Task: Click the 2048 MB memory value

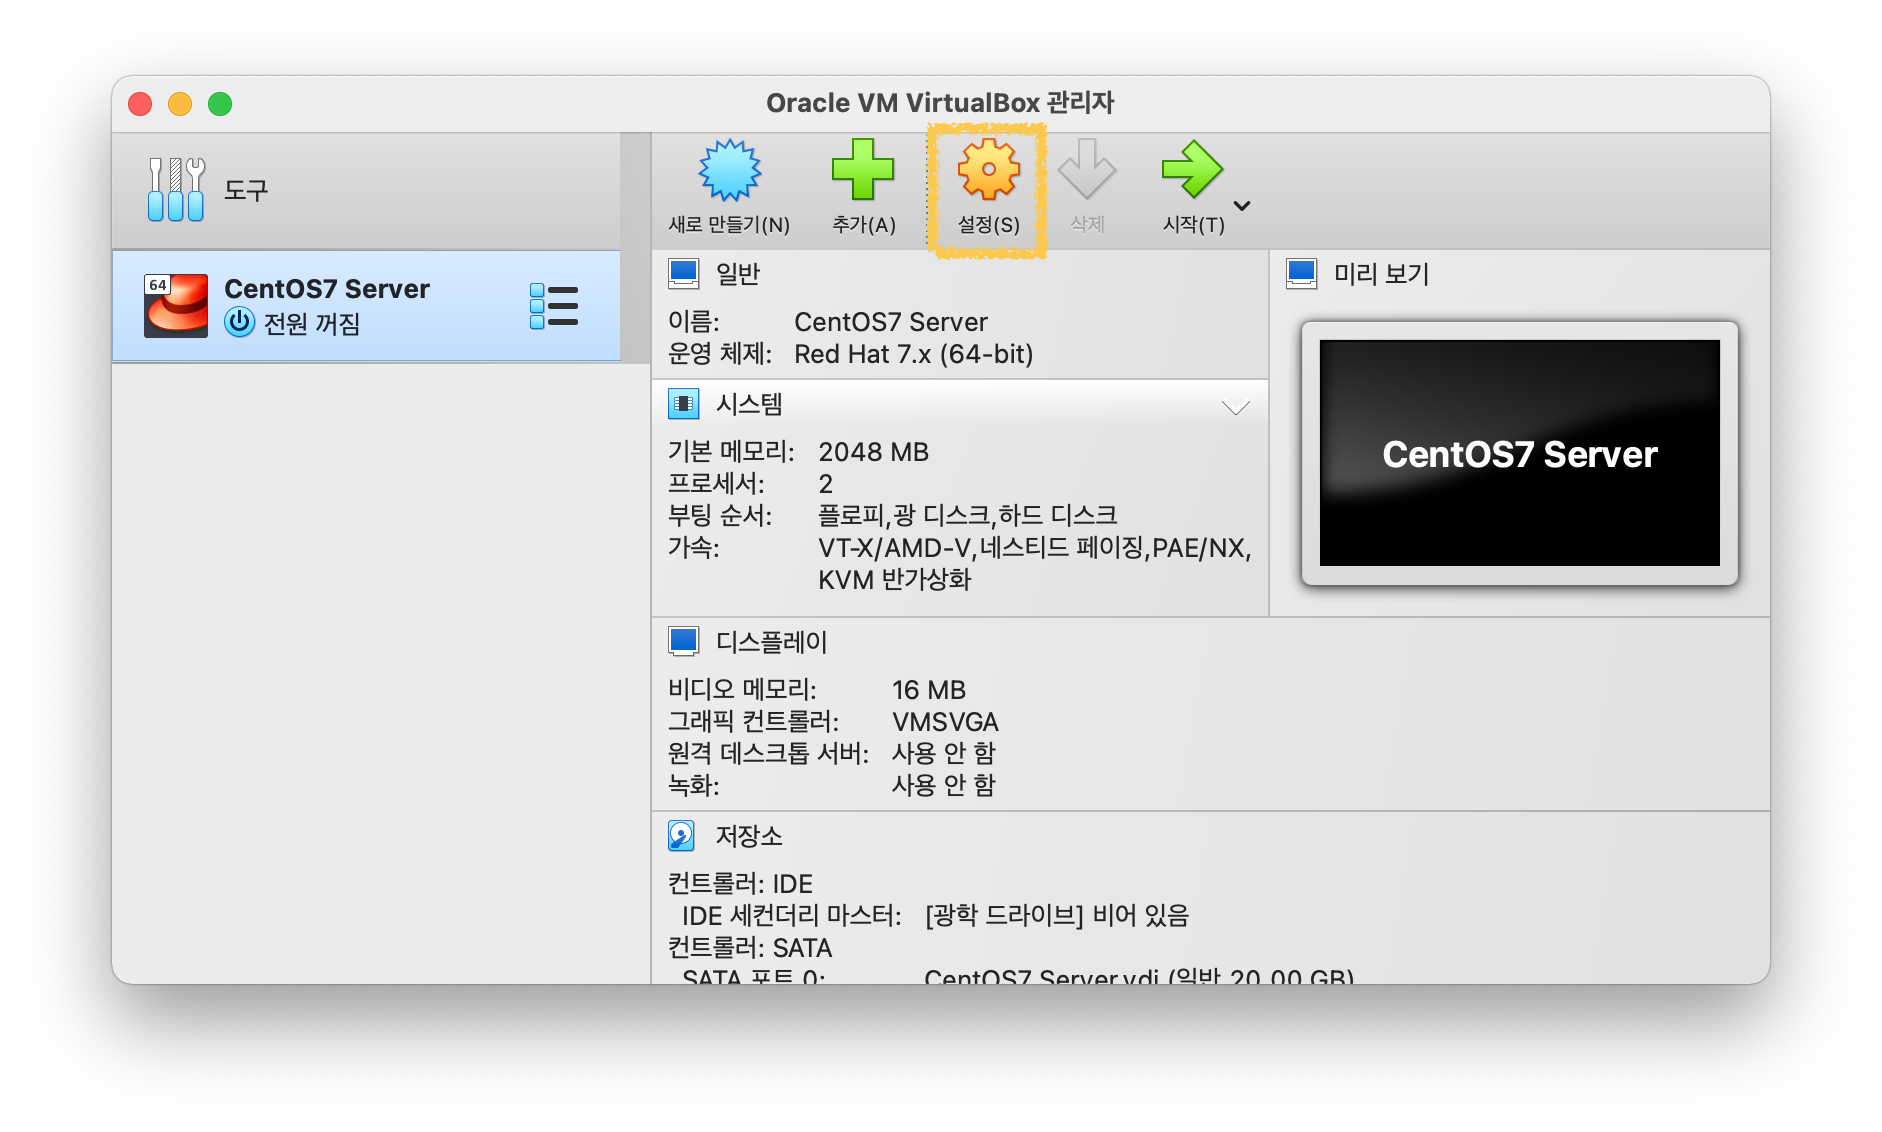Action: [874, 452]
